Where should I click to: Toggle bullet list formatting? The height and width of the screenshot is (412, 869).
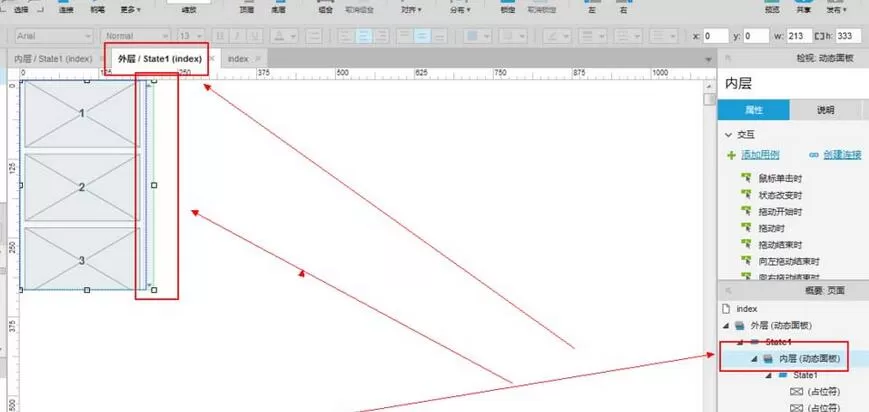314,36
